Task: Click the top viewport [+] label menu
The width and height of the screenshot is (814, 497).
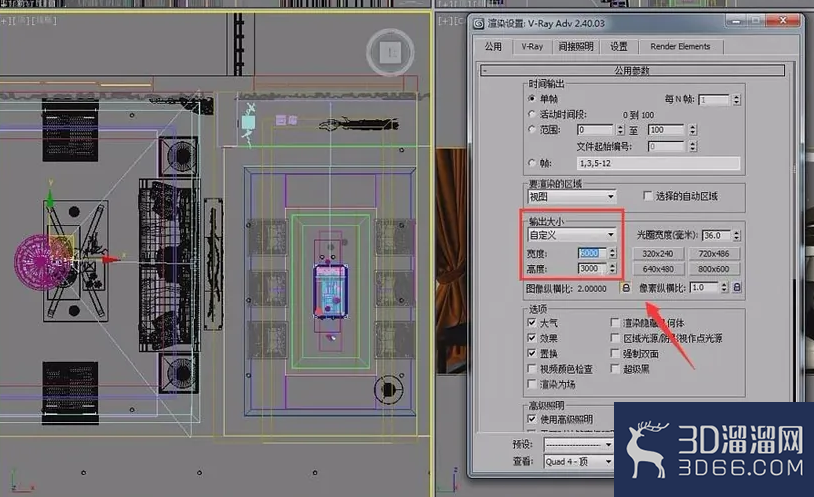Action: coord(5,21)
